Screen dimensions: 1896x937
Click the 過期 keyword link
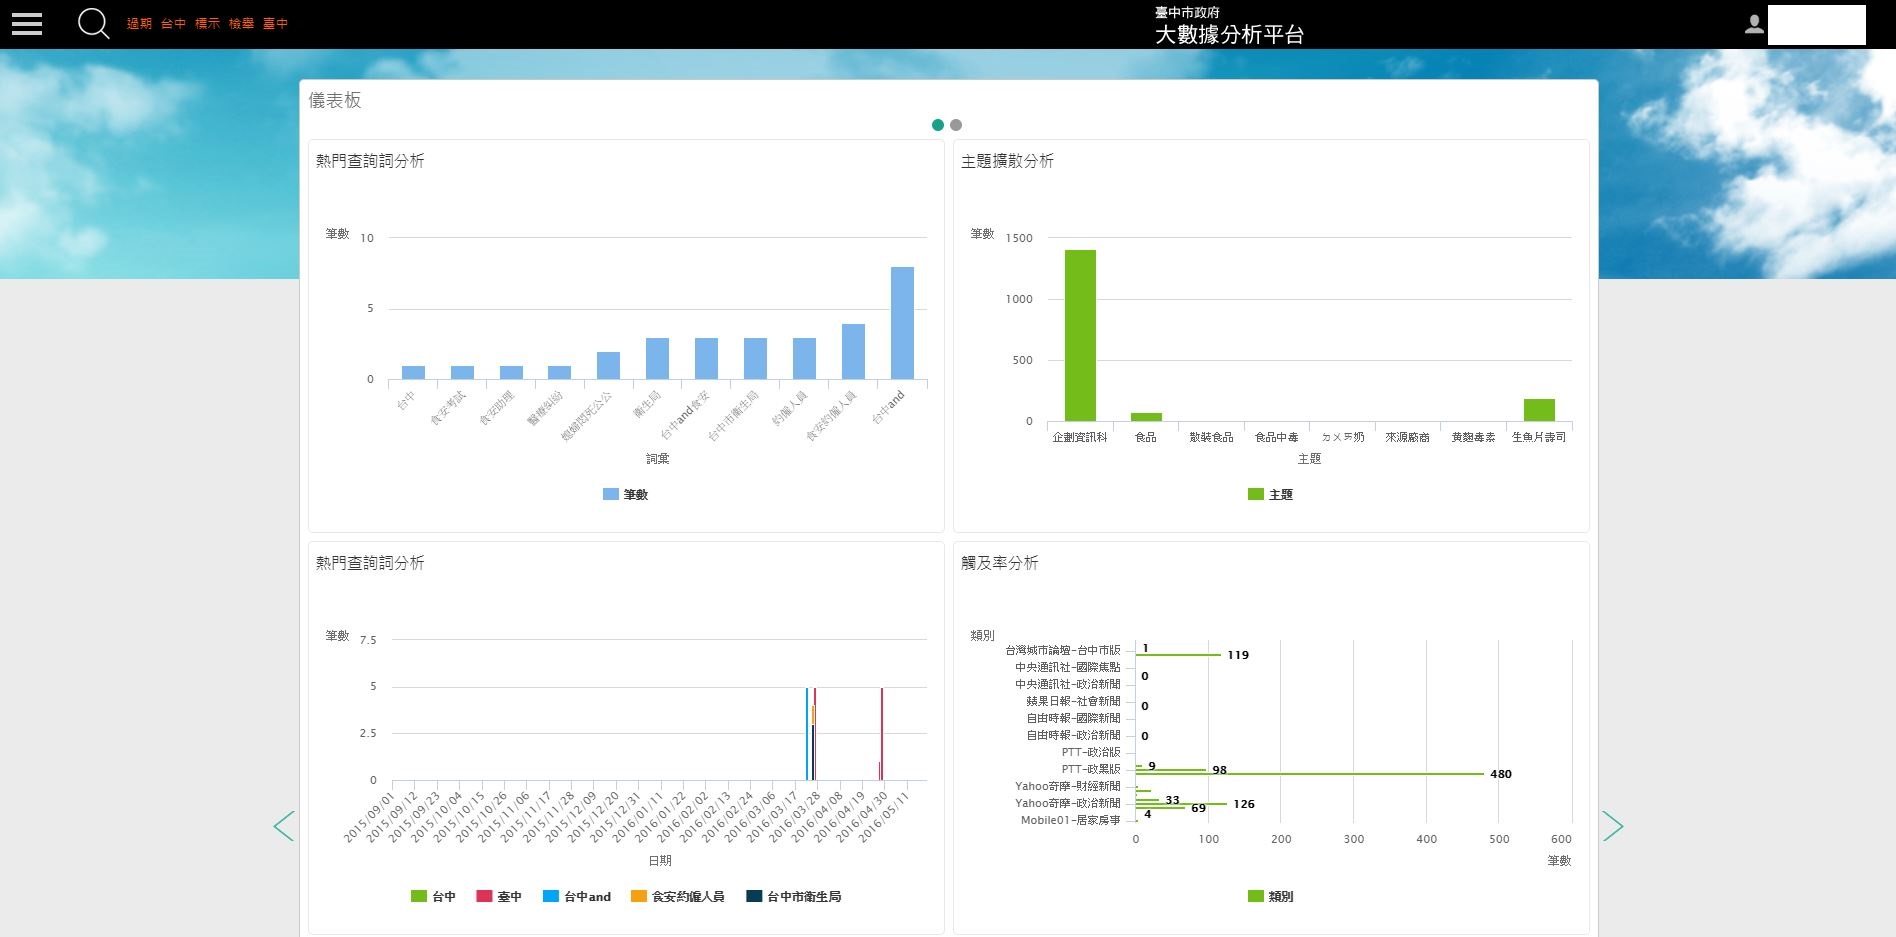coord(139,24)
